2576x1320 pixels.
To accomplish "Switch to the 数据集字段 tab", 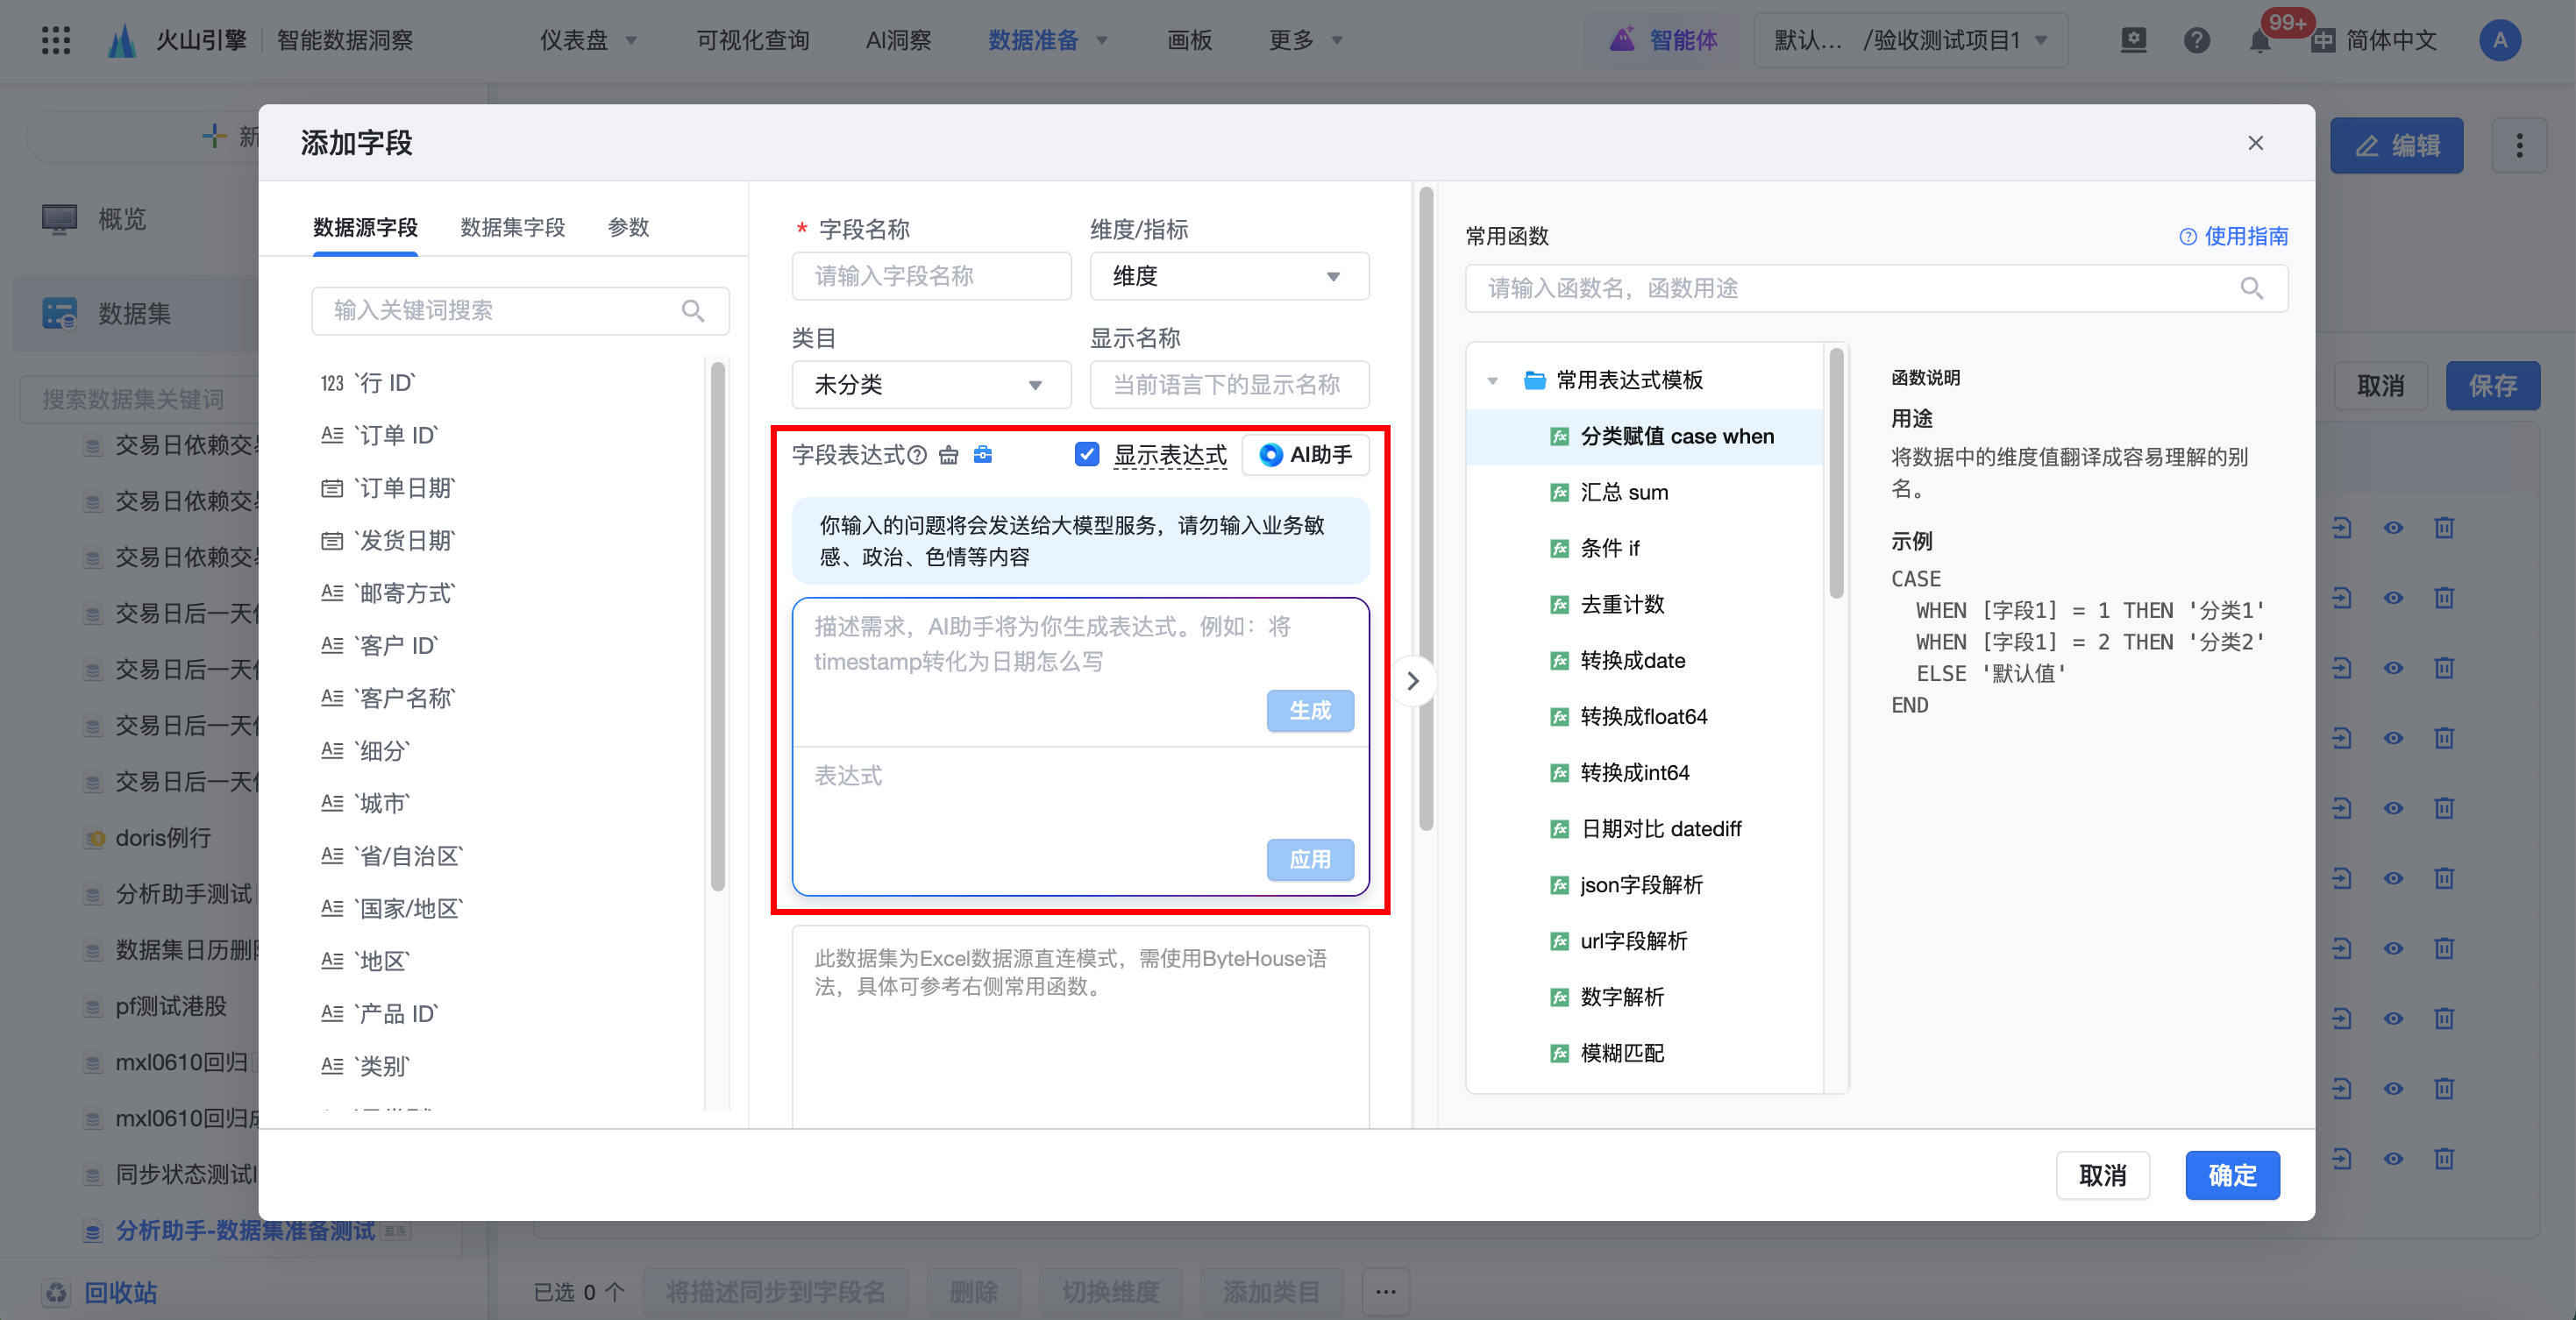I will (512, 228).
